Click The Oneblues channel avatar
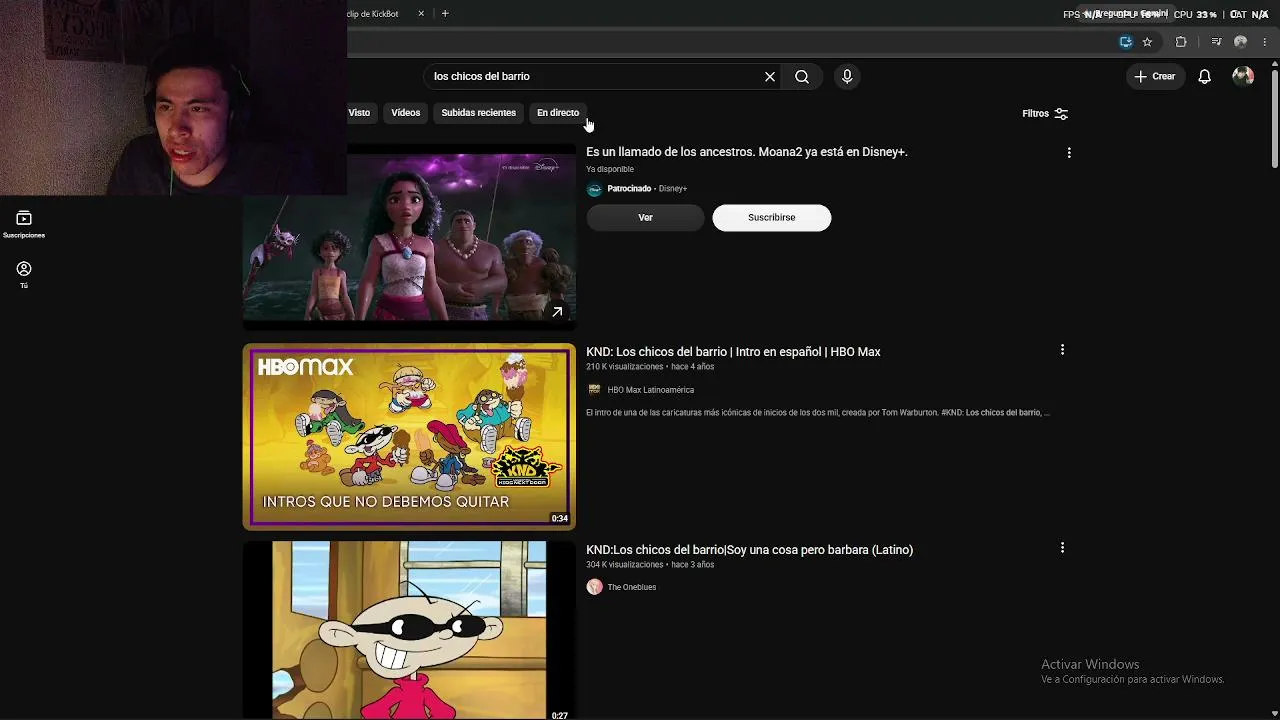The image size is (1280, 720). pos(594,587)
